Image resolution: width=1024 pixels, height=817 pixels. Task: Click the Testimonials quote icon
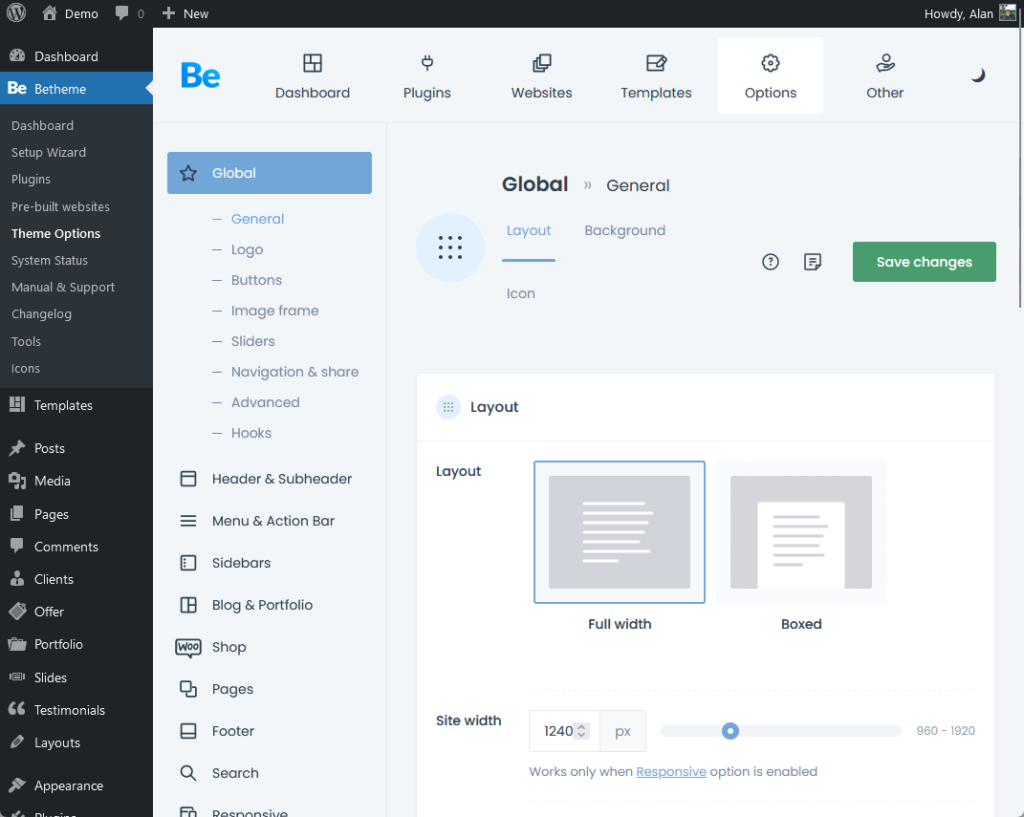coord(17,709)
